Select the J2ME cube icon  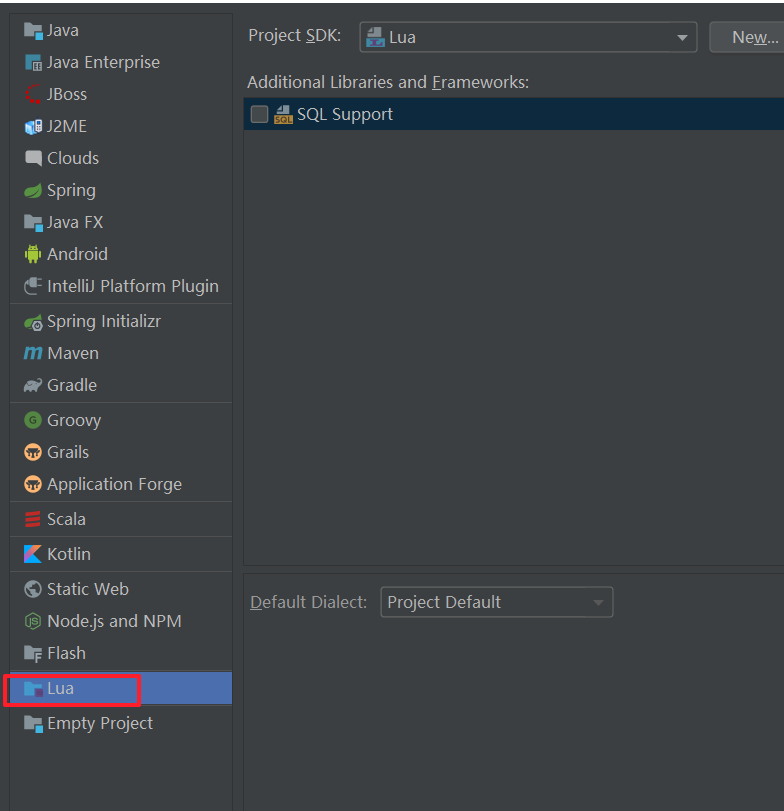33,127
